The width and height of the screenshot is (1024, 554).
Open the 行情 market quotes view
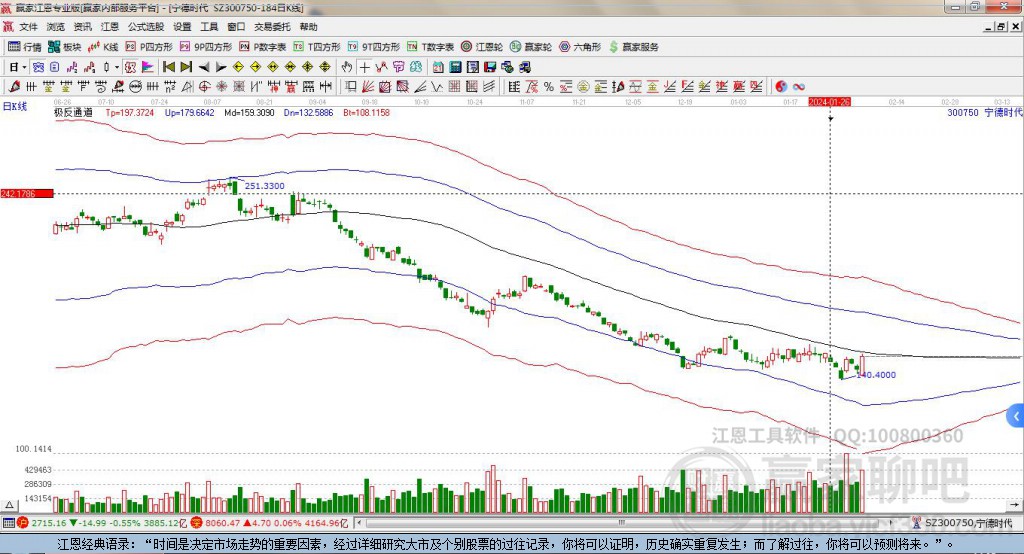(x=26, y=47)
